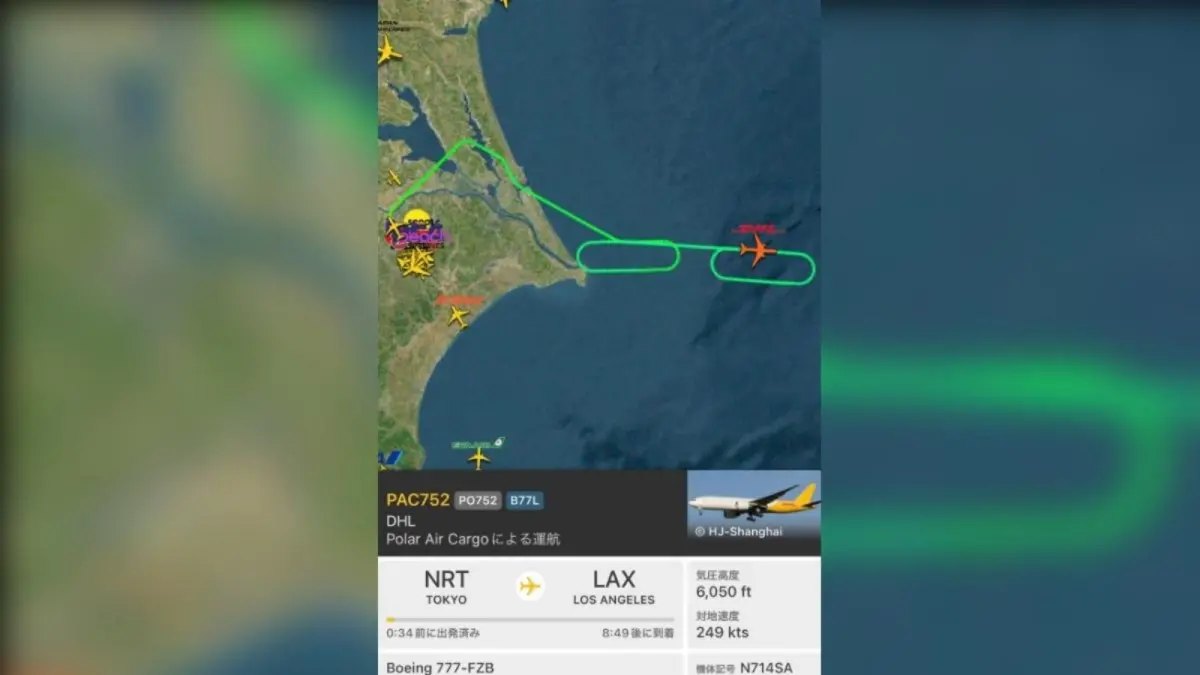Click the B77L aircraft type badge

tap(525, 501)
